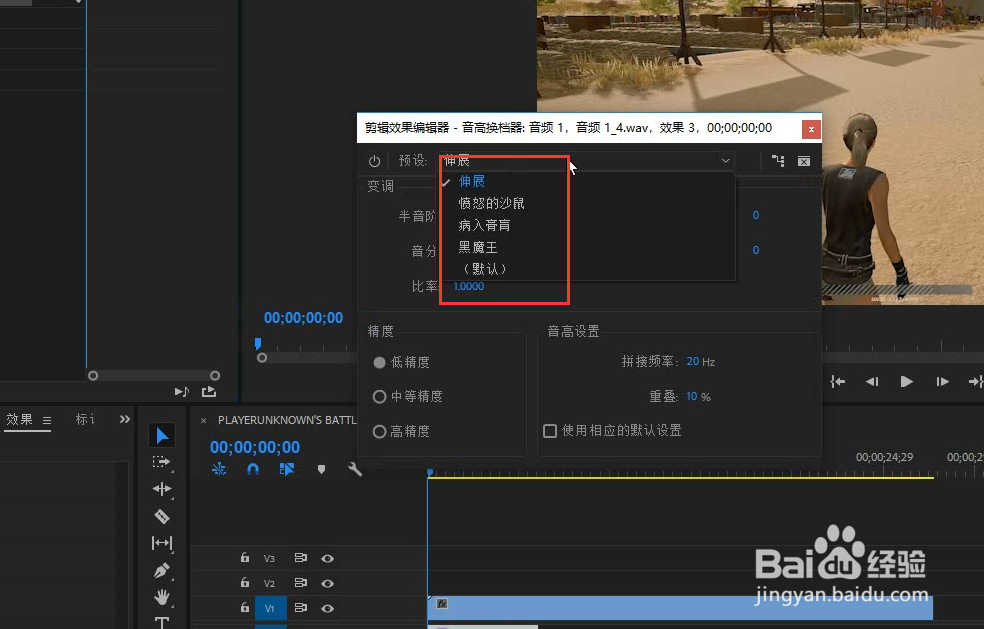Close the PLAYERUNKNOWN'S BATTL sequence tab
Viewport: 984px width, 629px height.
click(203, 421)
